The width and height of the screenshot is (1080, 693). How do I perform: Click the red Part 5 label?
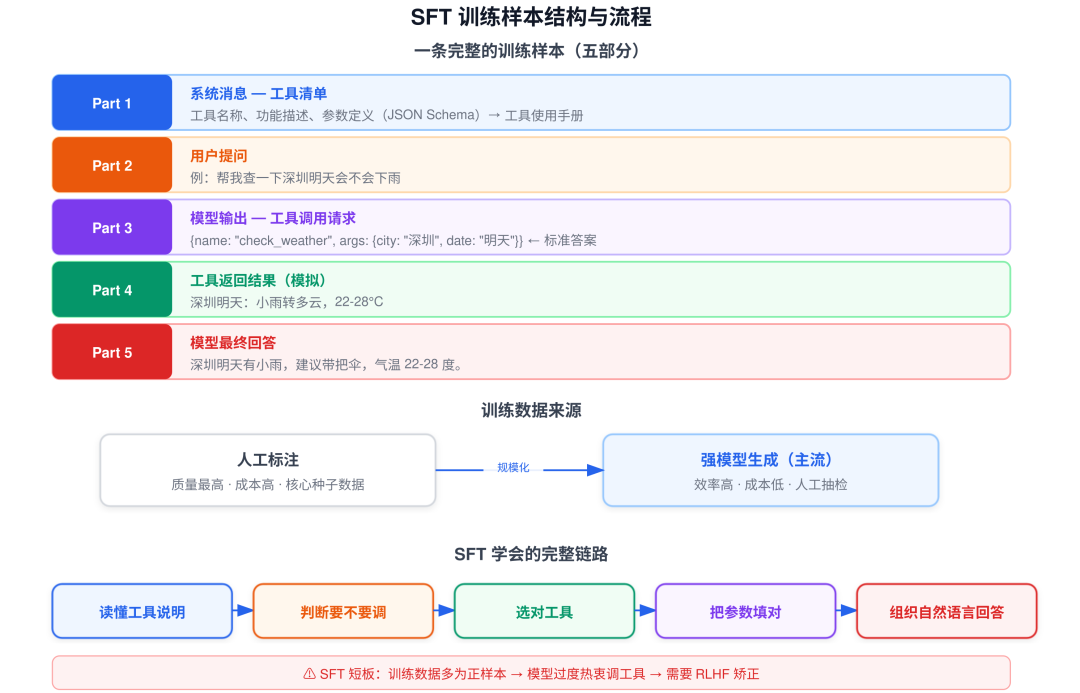pyautogui.click(x=112, y=352)
